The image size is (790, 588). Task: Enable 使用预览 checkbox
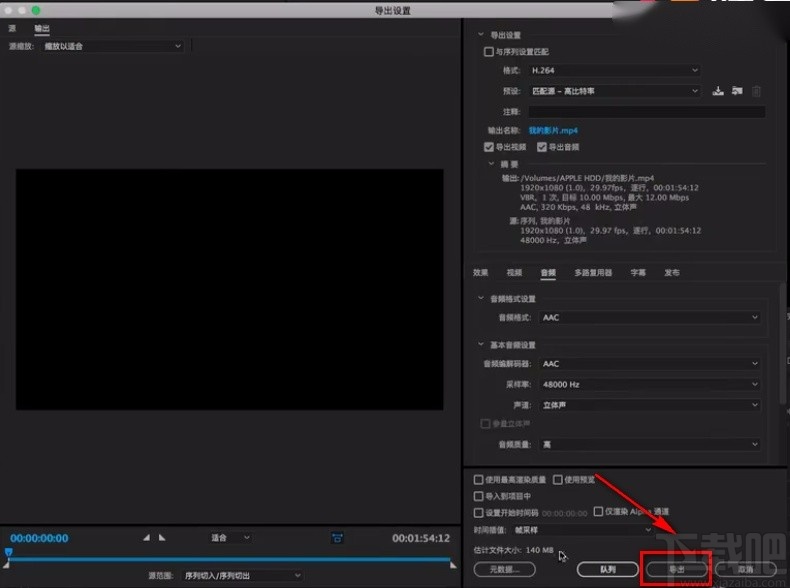(558, 479)
